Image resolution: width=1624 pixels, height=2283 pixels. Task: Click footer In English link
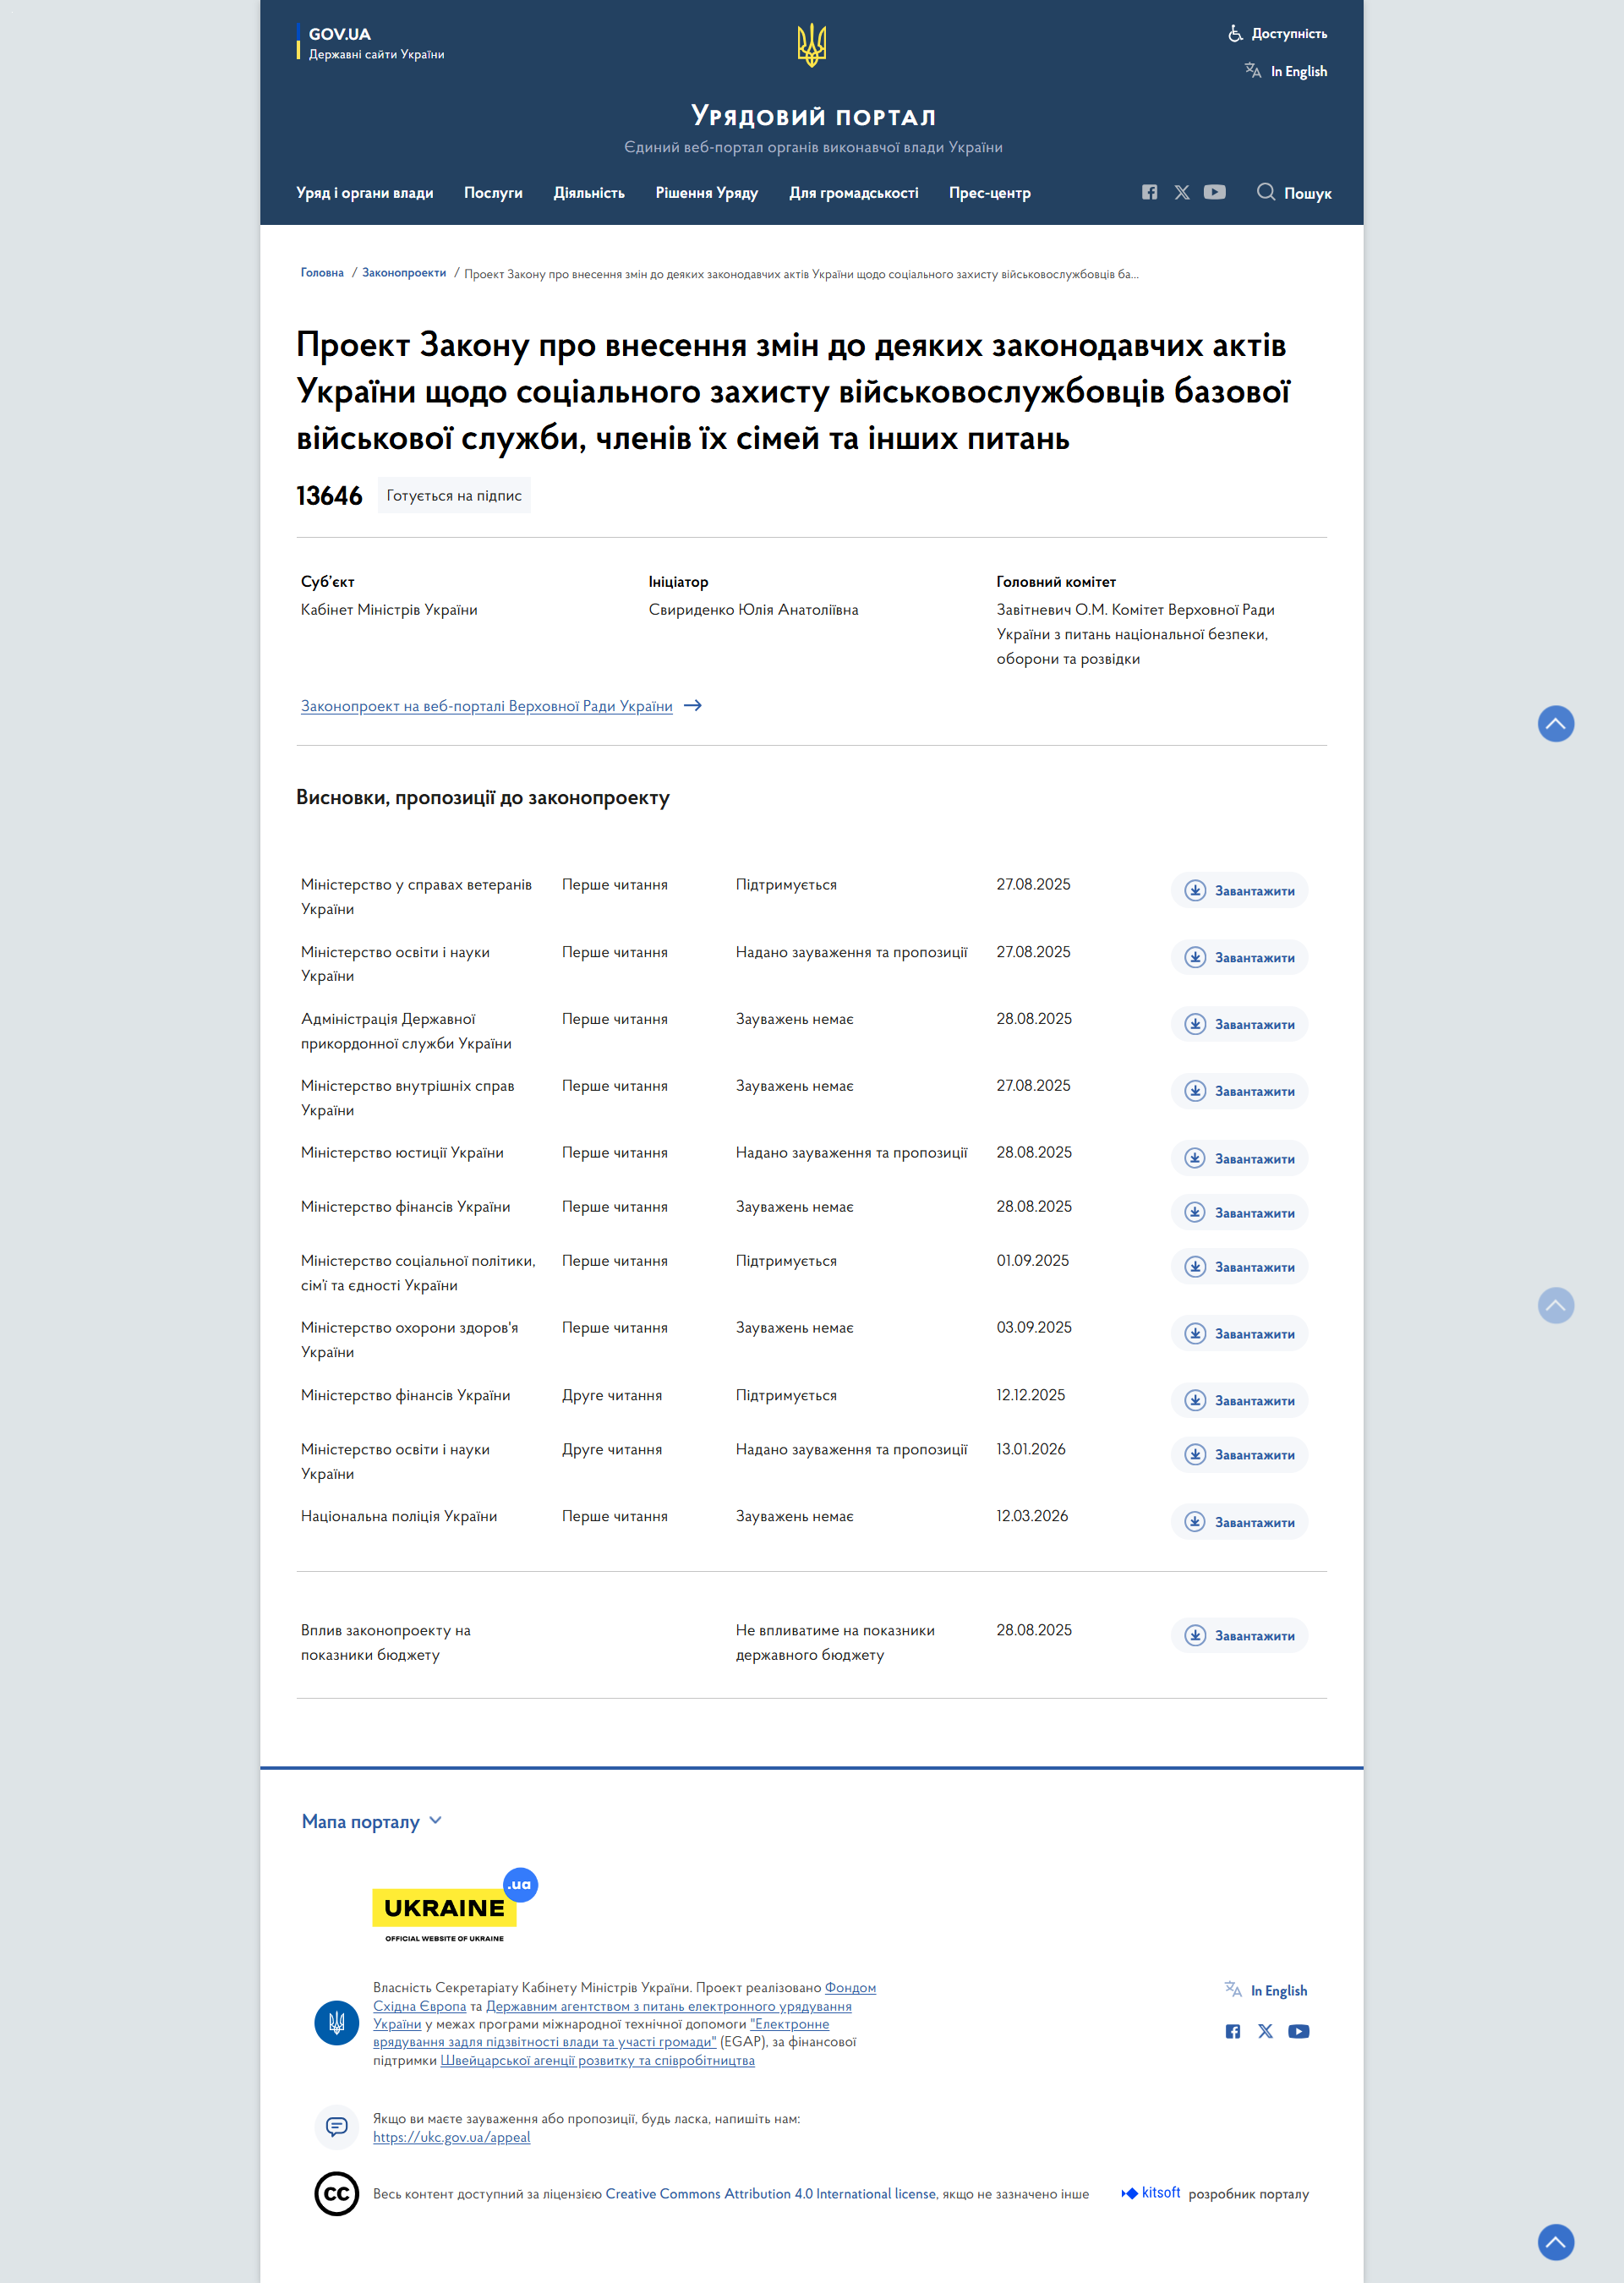[1266, 1990]
